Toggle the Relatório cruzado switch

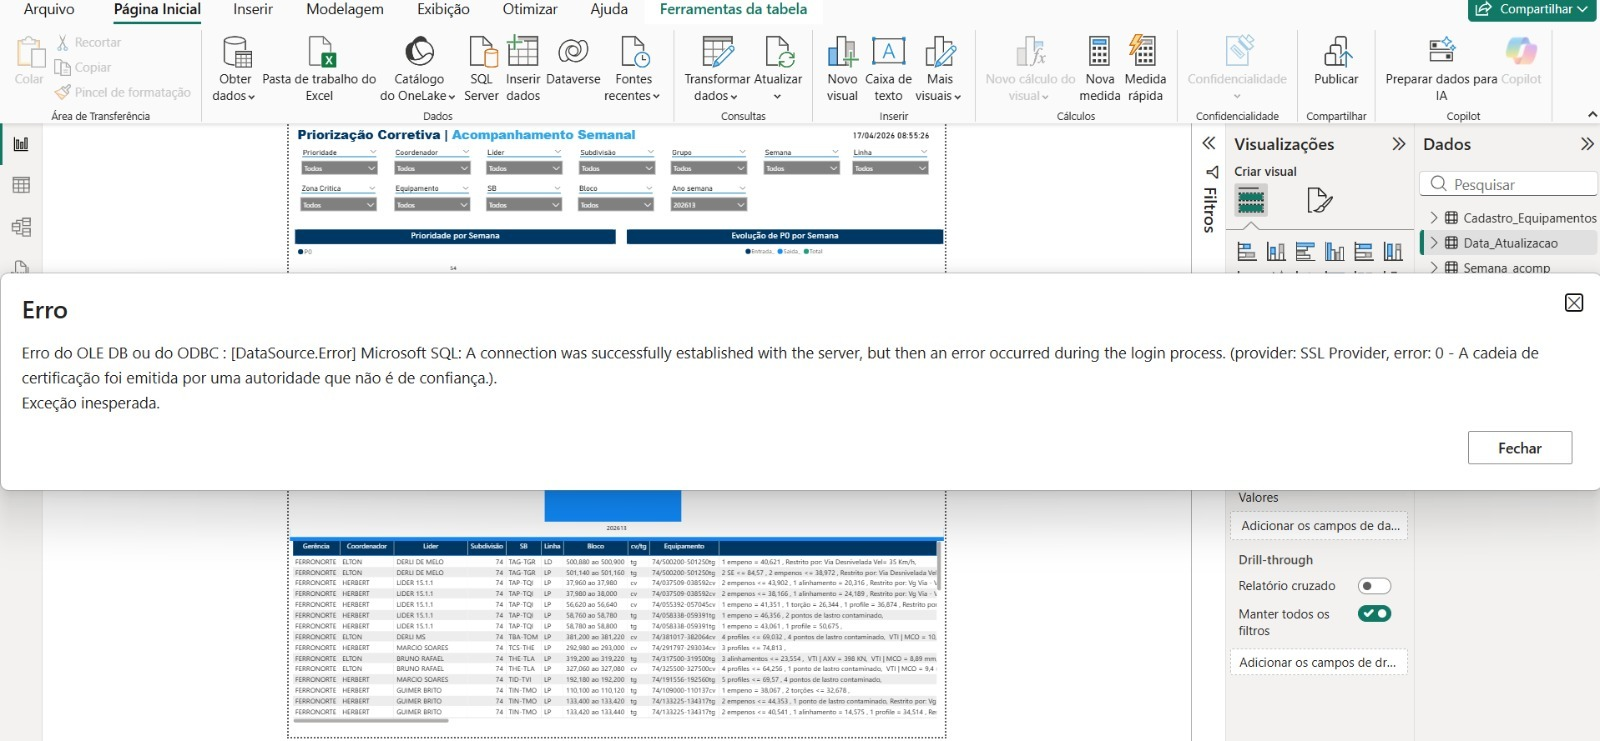tap(1374, 586)
